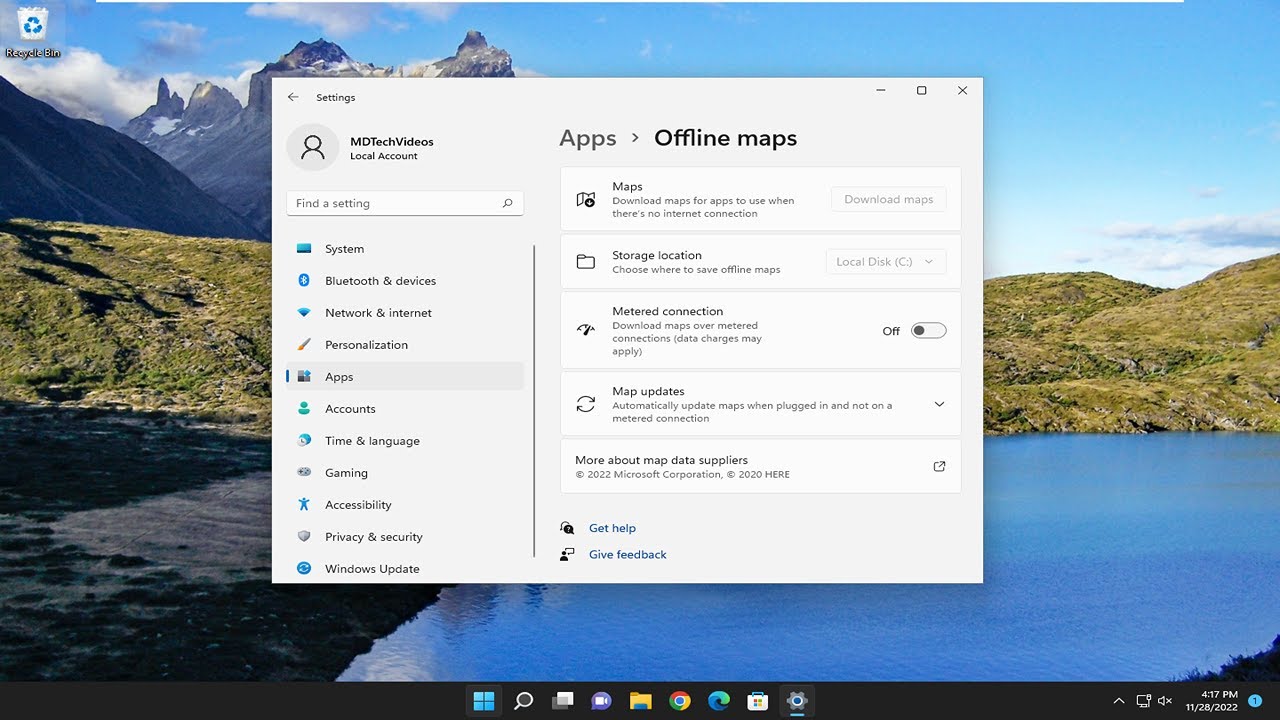Click the Windows Update sync icon
This screenshot has height=720, width=1280.
tap(304, 569)
